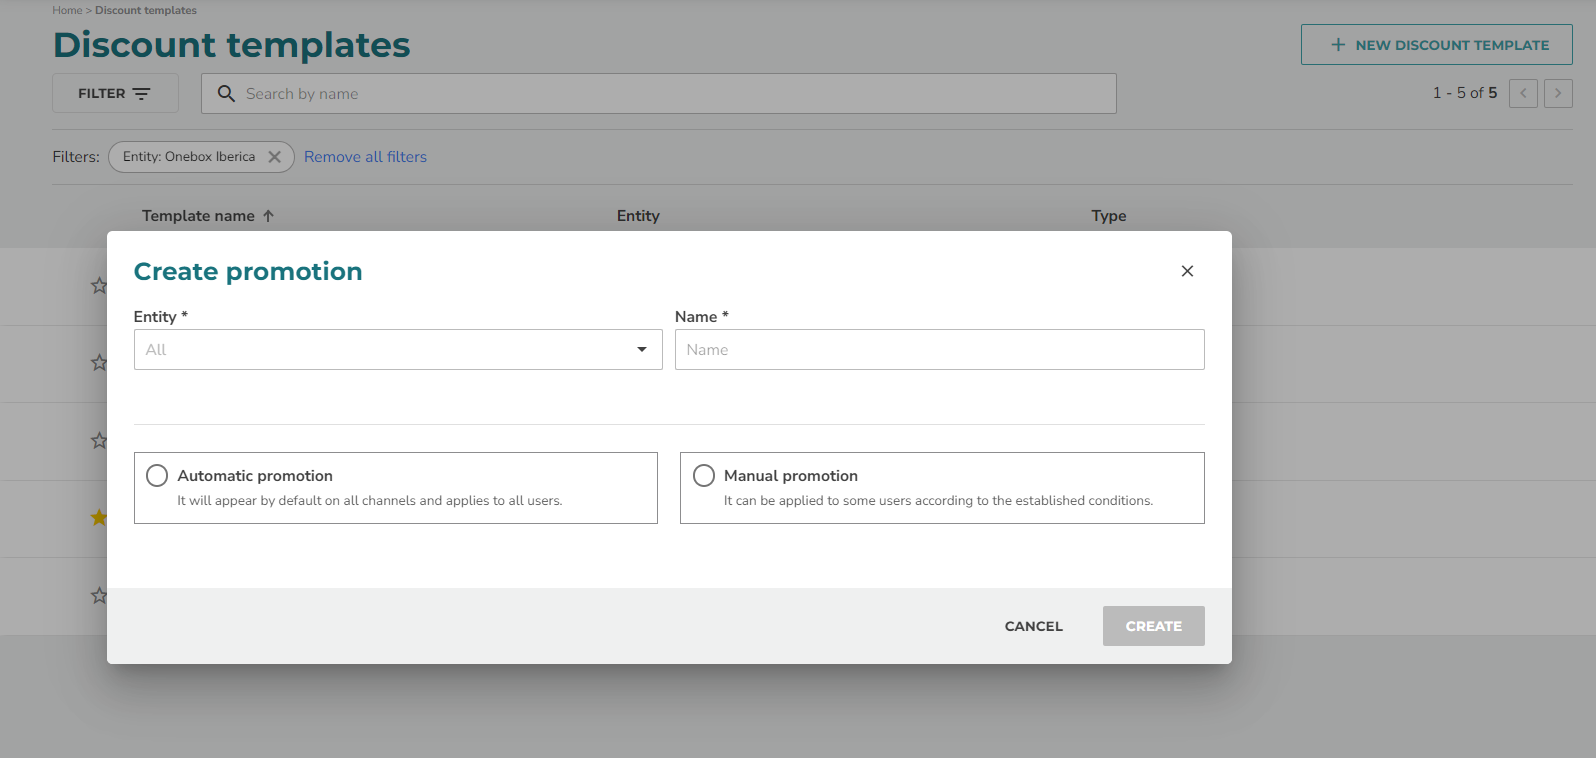The width and height of the screenshot is (1596, 758).
Task: Click the Home breadcrumb link
Action: [67, 10]
